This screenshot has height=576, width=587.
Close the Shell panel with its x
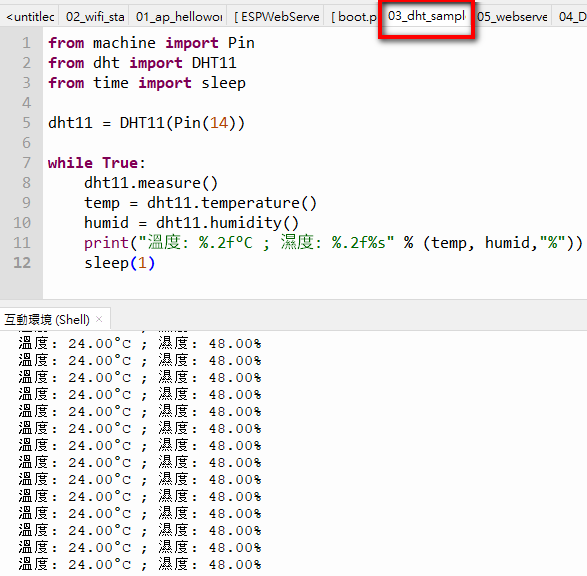99,319
